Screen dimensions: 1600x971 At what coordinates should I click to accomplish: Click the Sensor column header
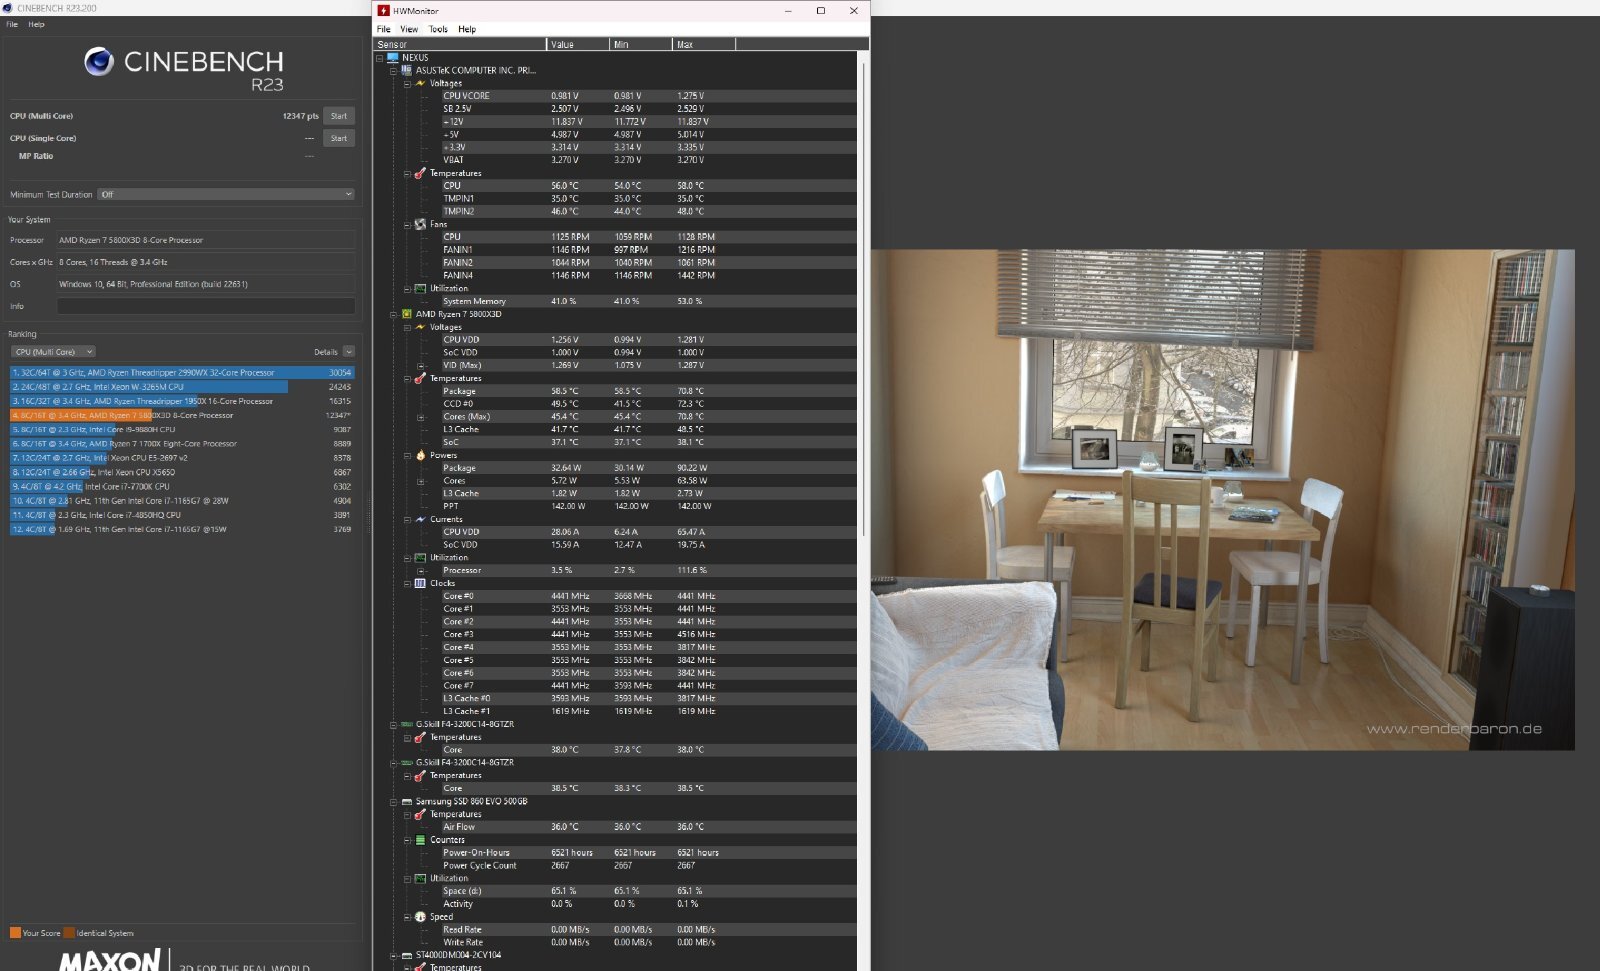click(x=460, y=44)
